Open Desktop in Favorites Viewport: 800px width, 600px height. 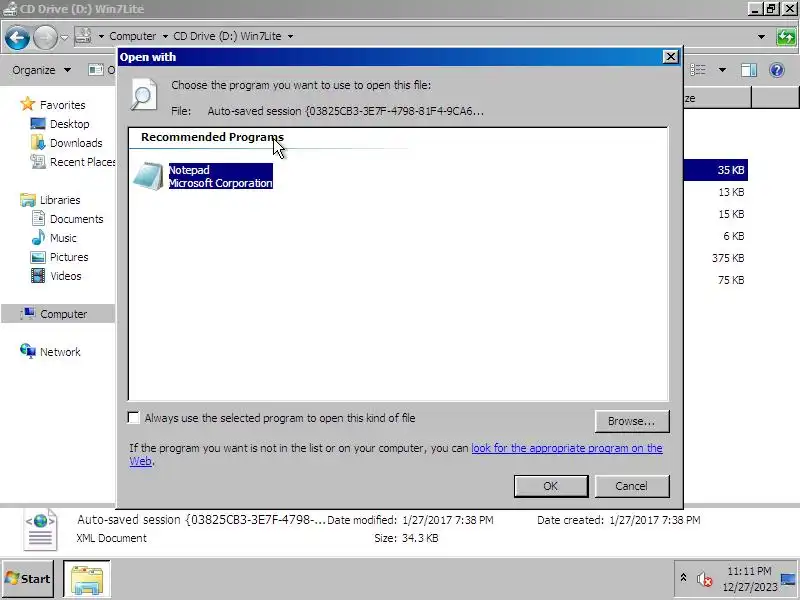pyautogui.click(x=60, y=124)
